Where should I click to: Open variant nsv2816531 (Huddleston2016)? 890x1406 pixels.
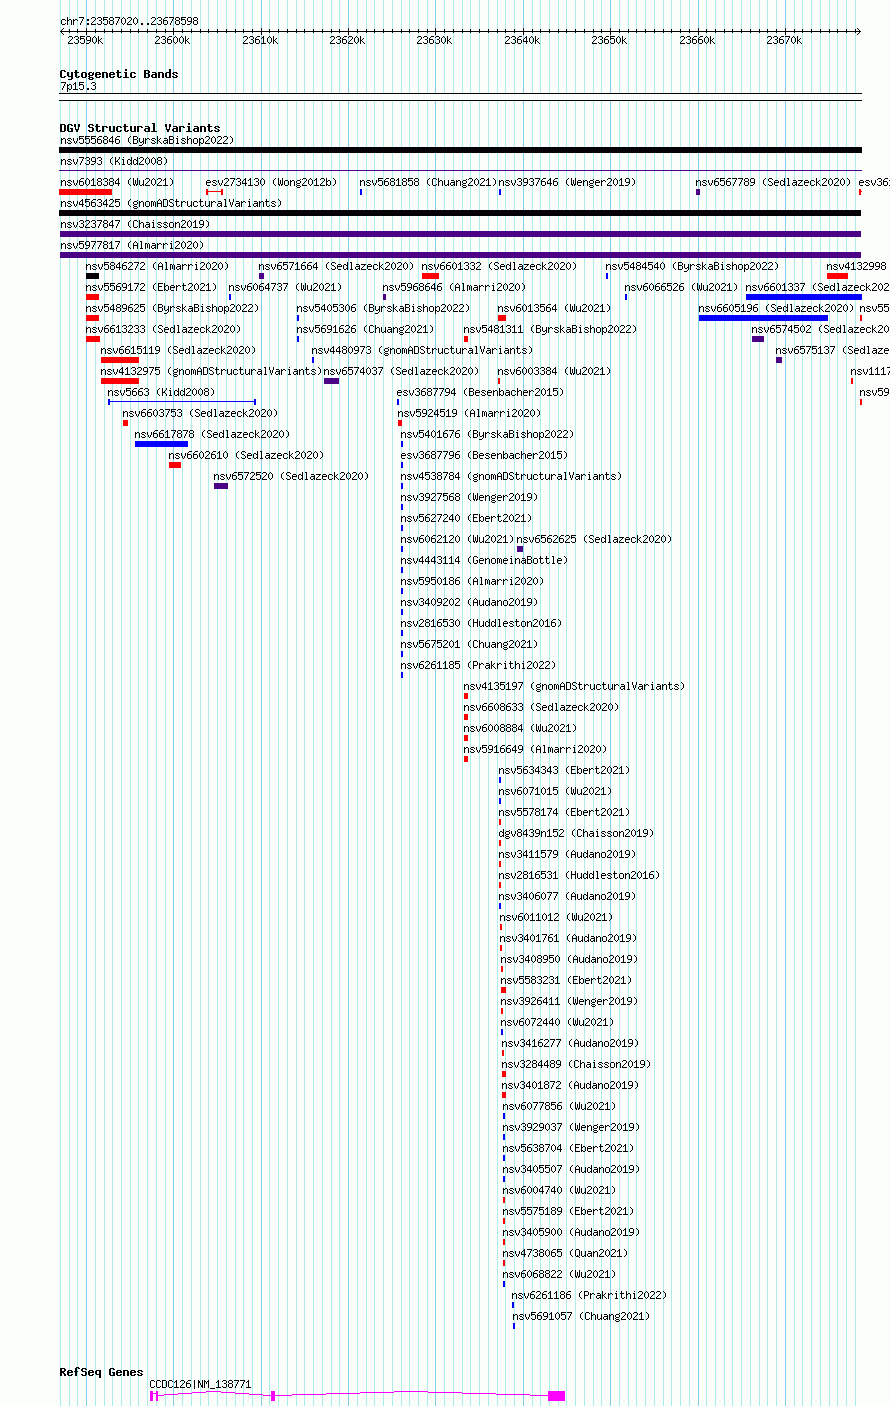coord(579,875)
